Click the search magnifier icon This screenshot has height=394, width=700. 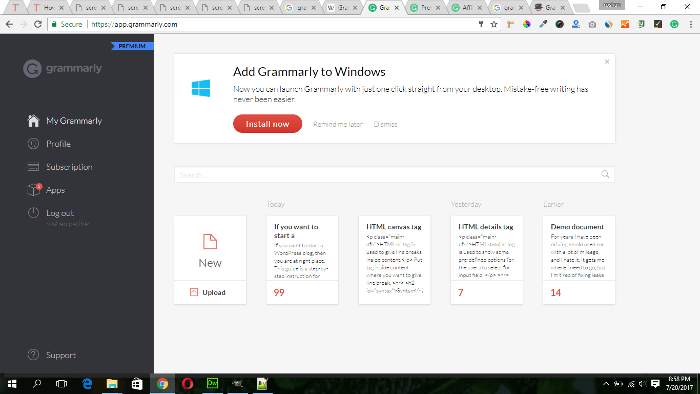point(605,174)
